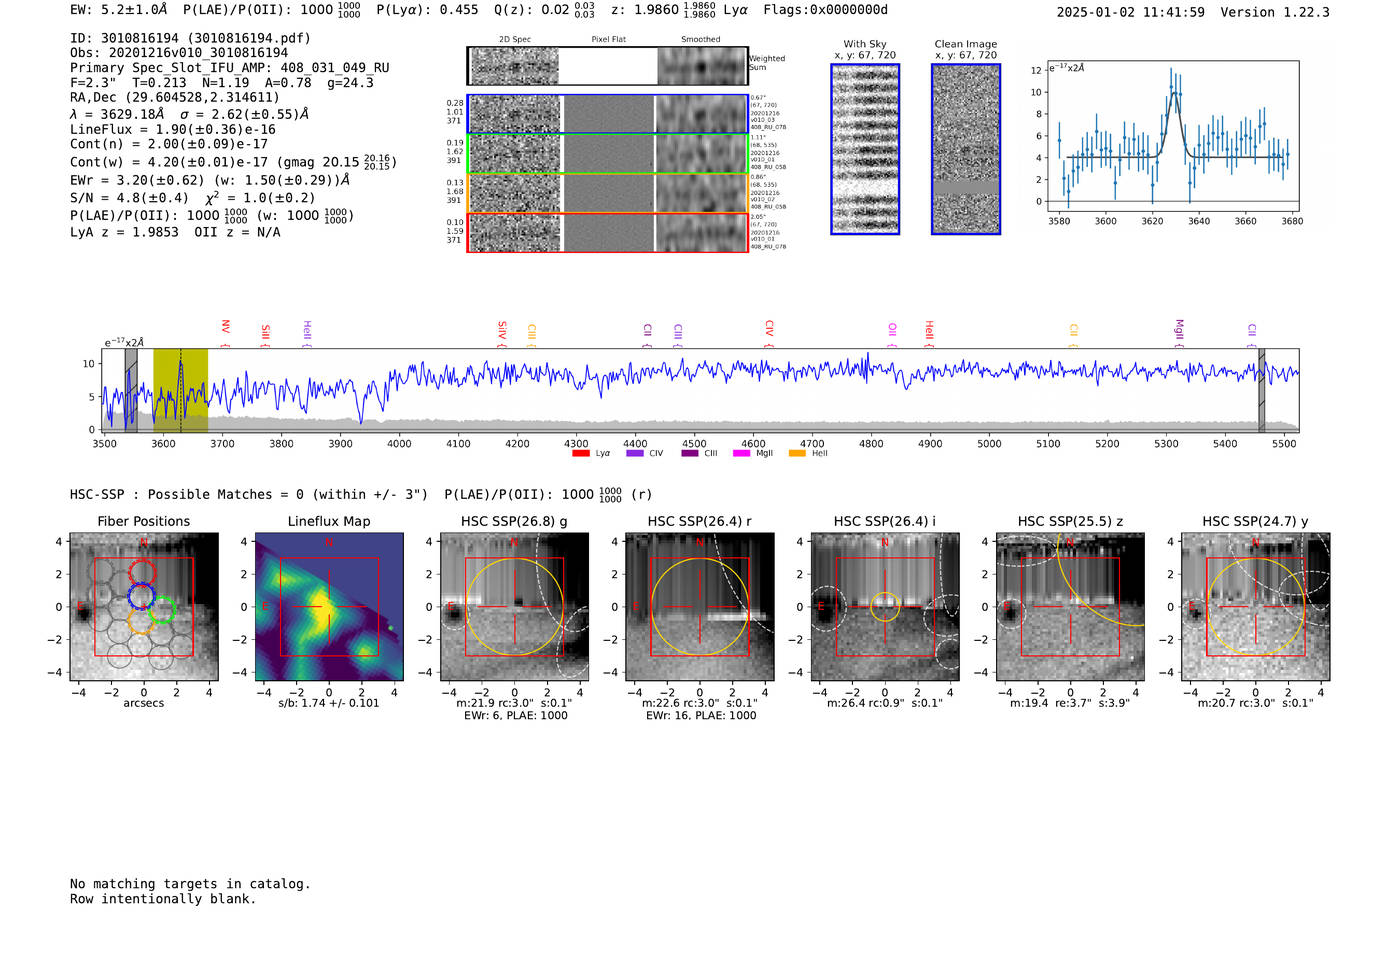Click the red dashed fiber circle
Image resolution: width=1400 pixels, height=953 pixels.
click(x=142, y=573)
